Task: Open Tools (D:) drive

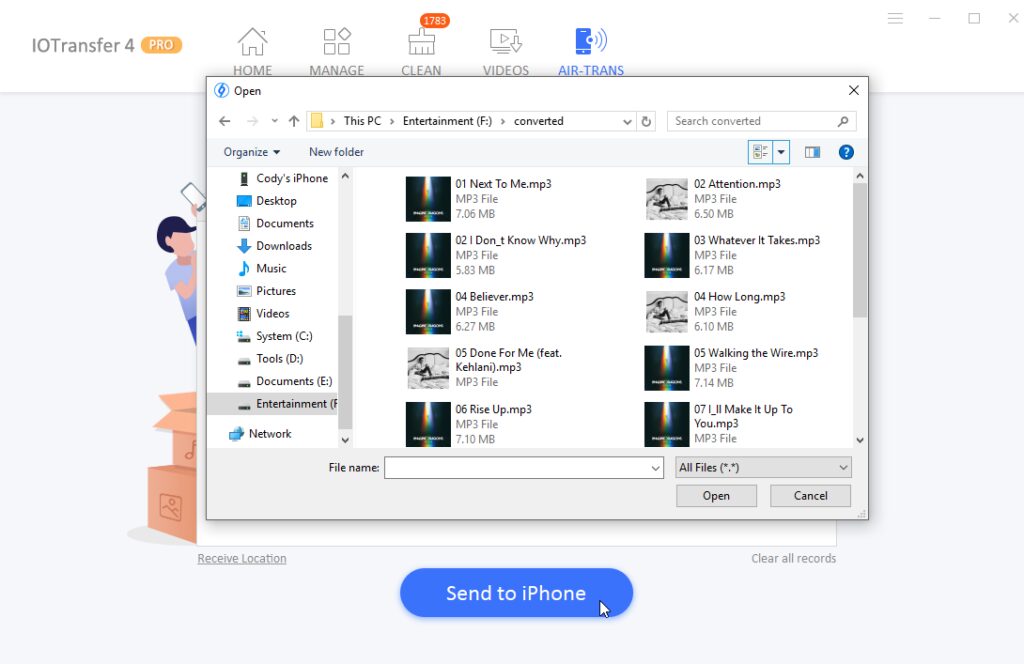Action: pos(270,359)
